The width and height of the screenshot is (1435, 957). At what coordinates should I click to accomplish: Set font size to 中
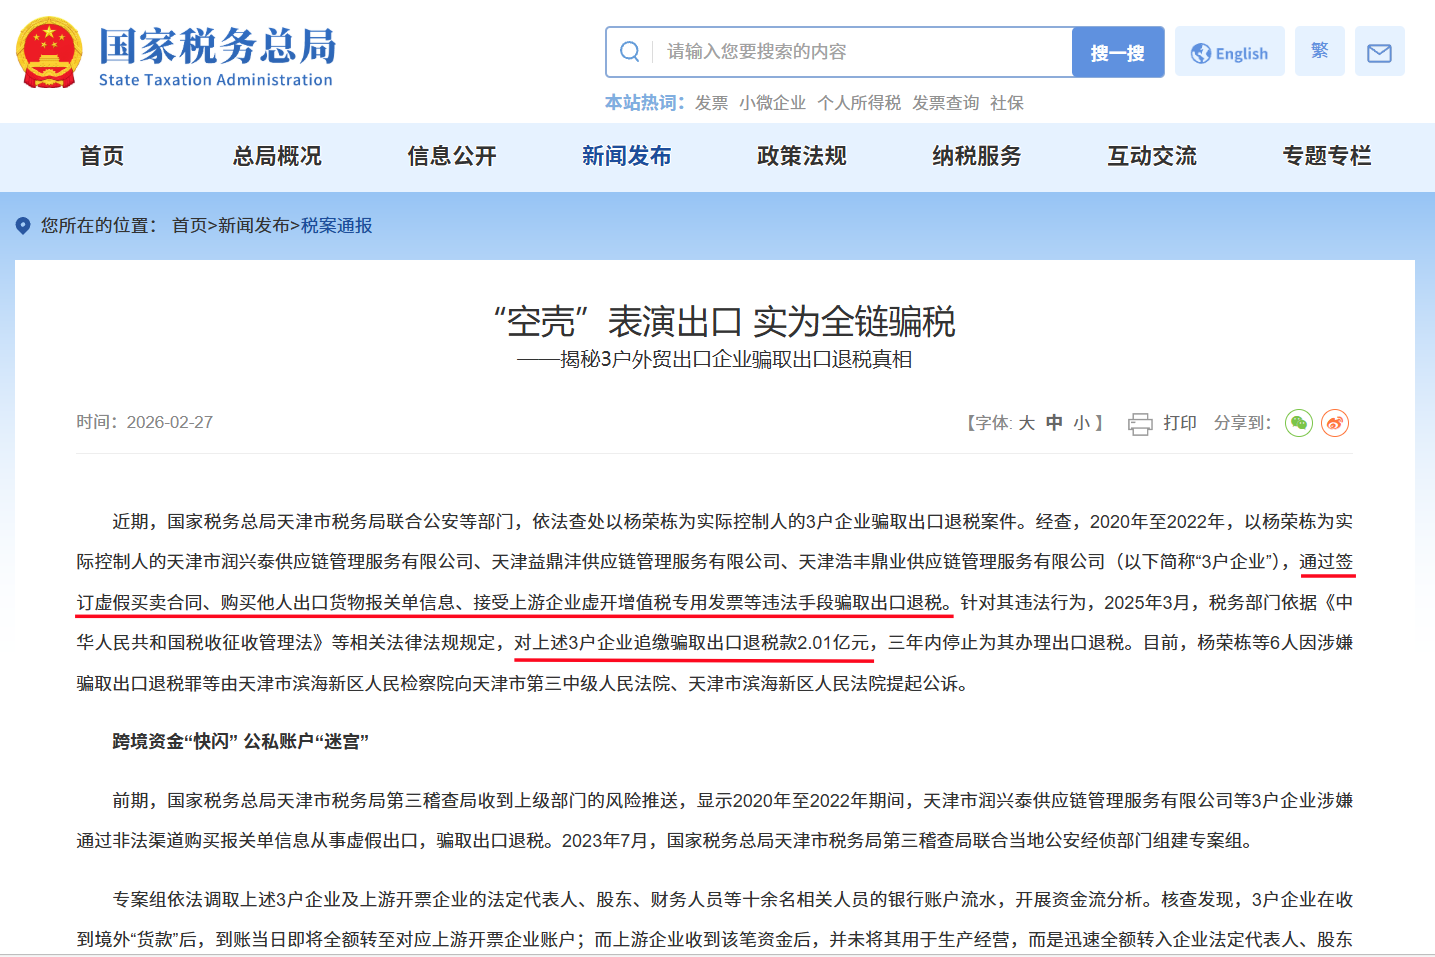click(1054, 423)
